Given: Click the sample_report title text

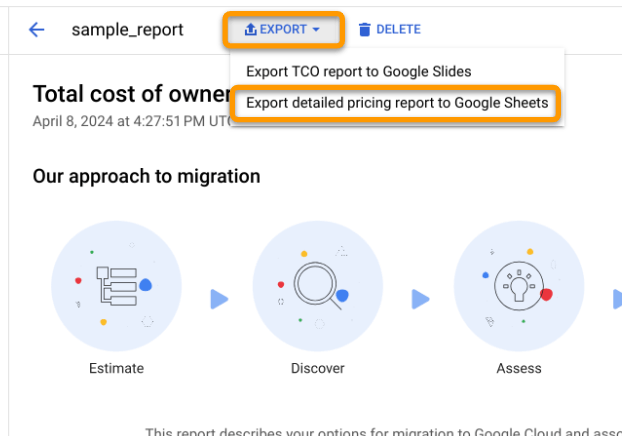Looking at the screenshot, I should pyautogui.click(x=127, y=30).
